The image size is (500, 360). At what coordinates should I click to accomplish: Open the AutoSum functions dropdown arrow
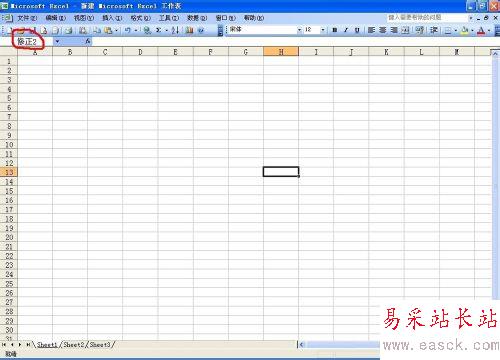pos(166,30)
